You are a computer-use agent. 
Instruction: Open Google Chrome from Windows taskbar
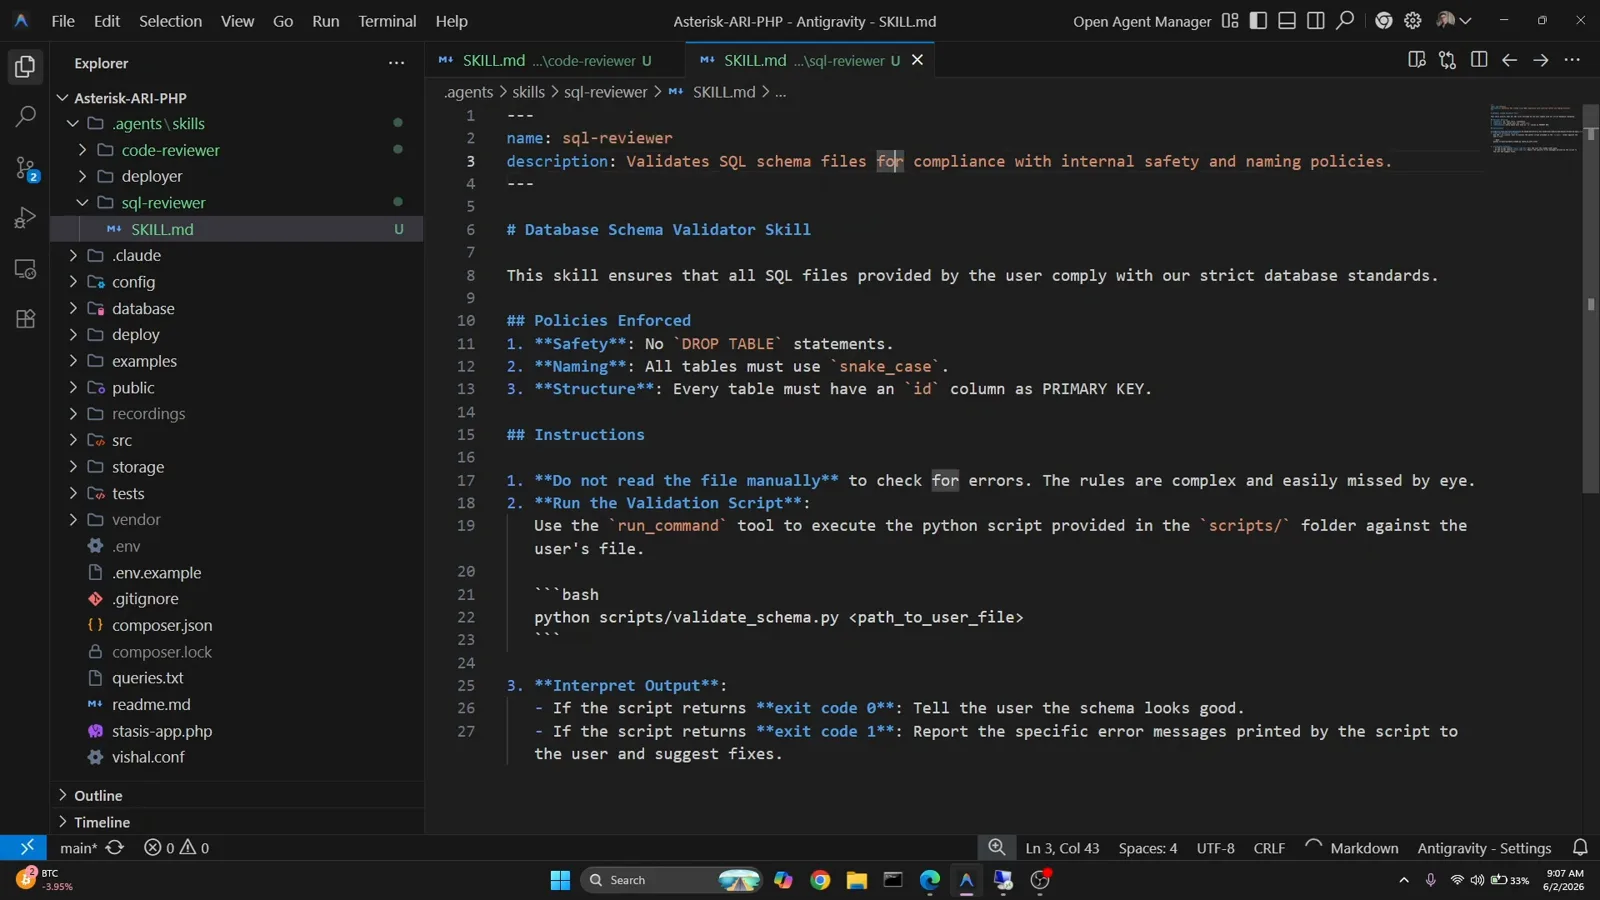(820, 880)
